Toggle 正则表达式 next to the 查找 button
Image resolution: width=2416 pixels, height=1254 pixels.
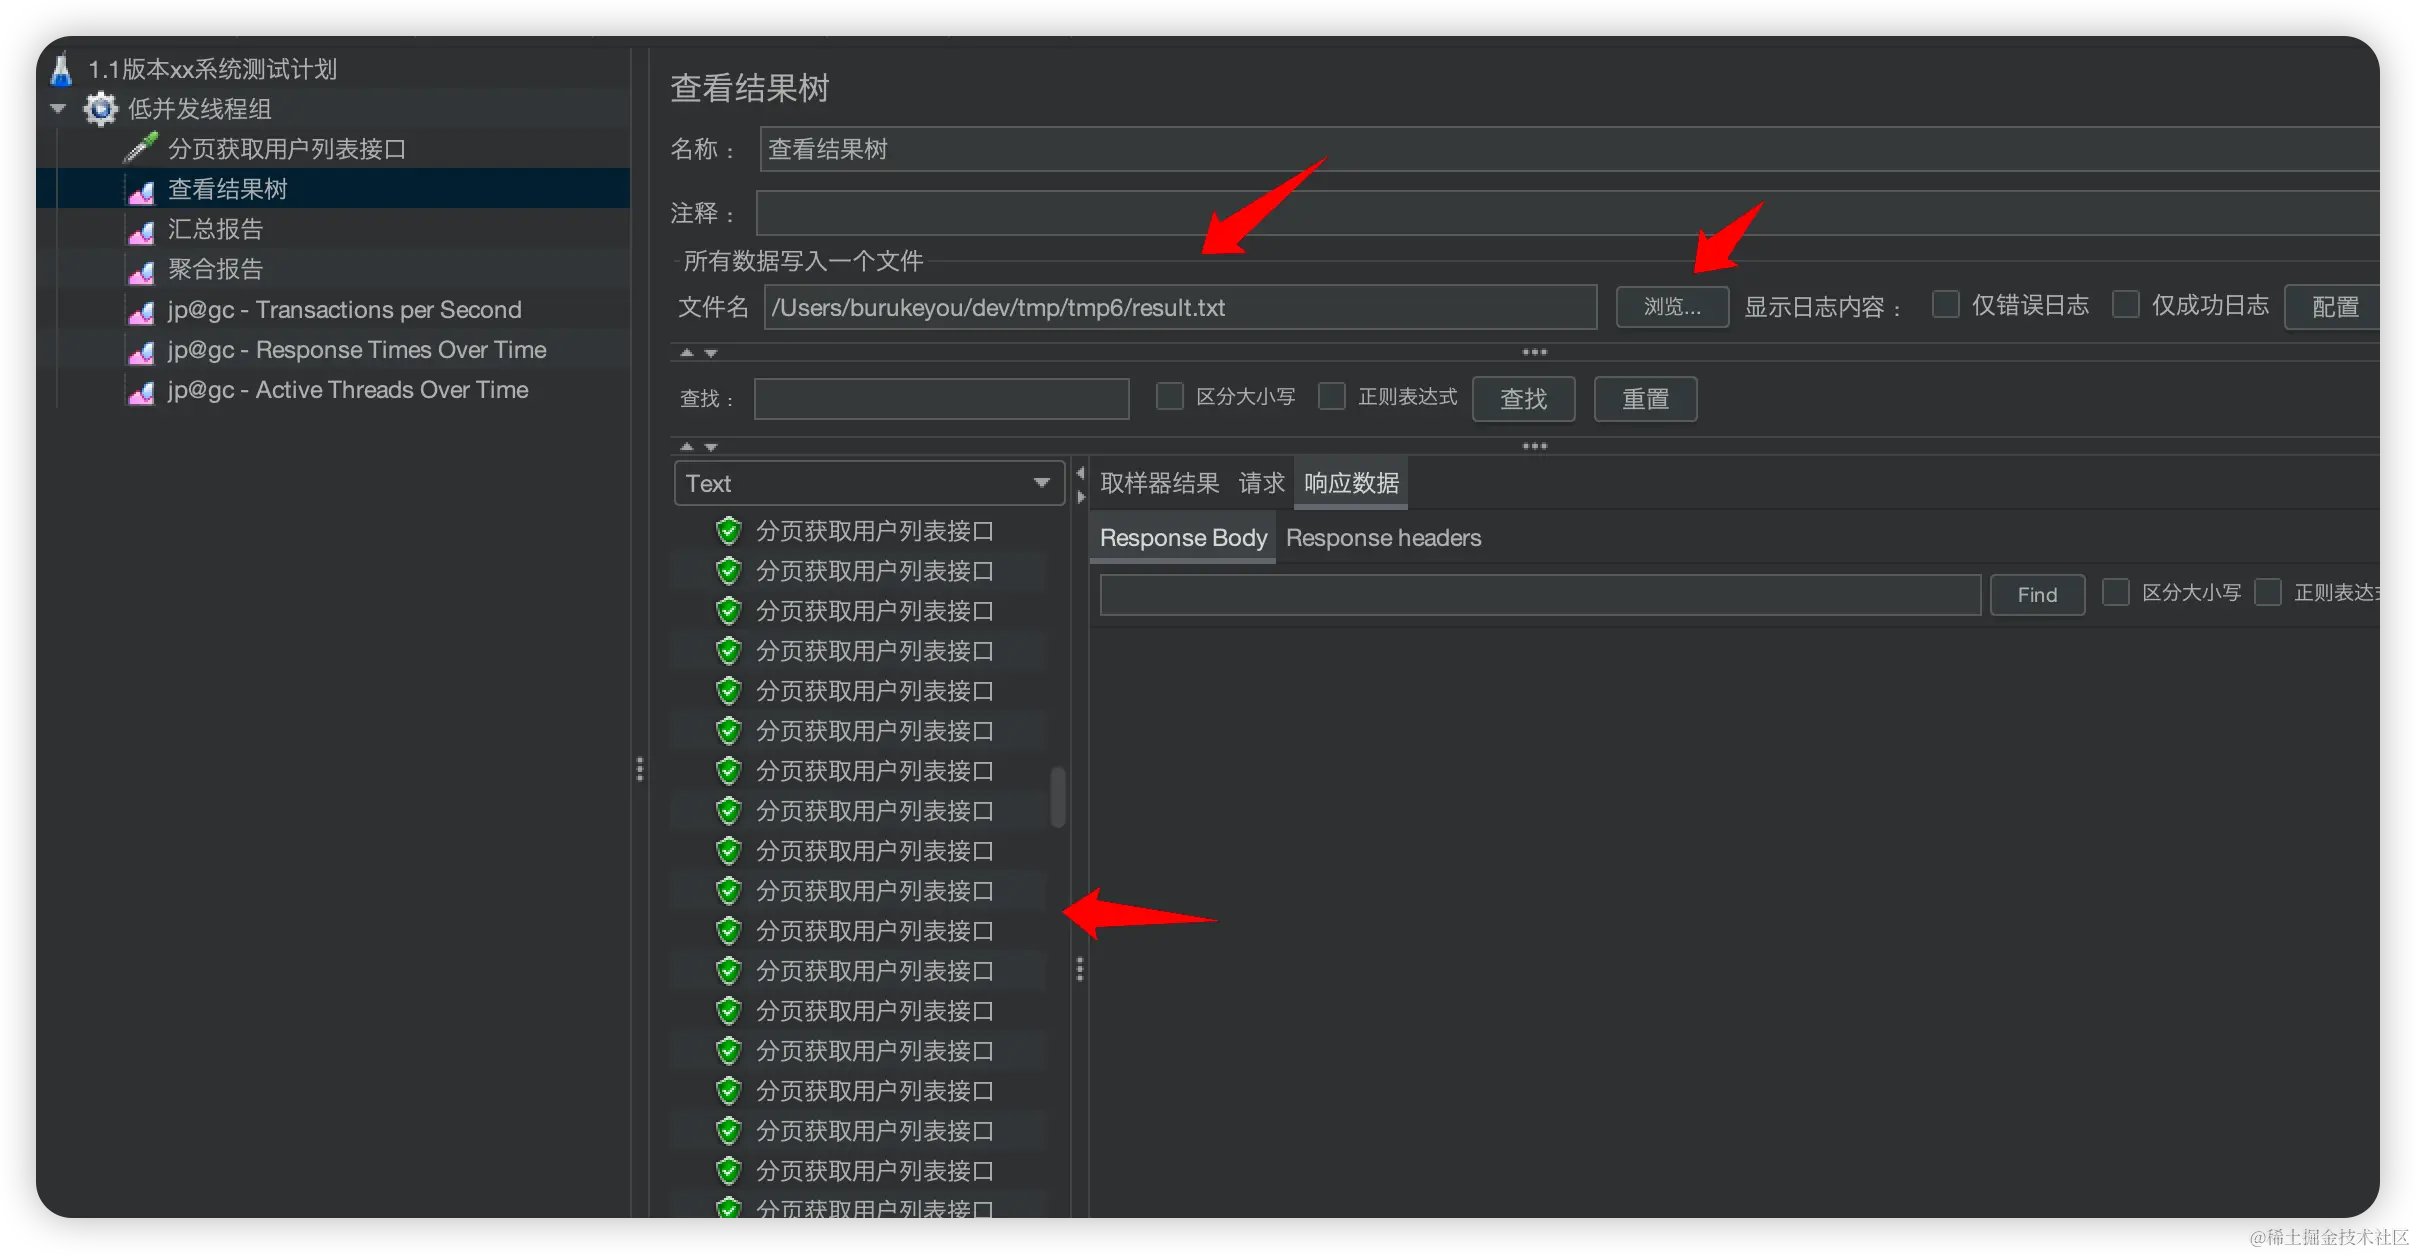(x=1331, y=396)
